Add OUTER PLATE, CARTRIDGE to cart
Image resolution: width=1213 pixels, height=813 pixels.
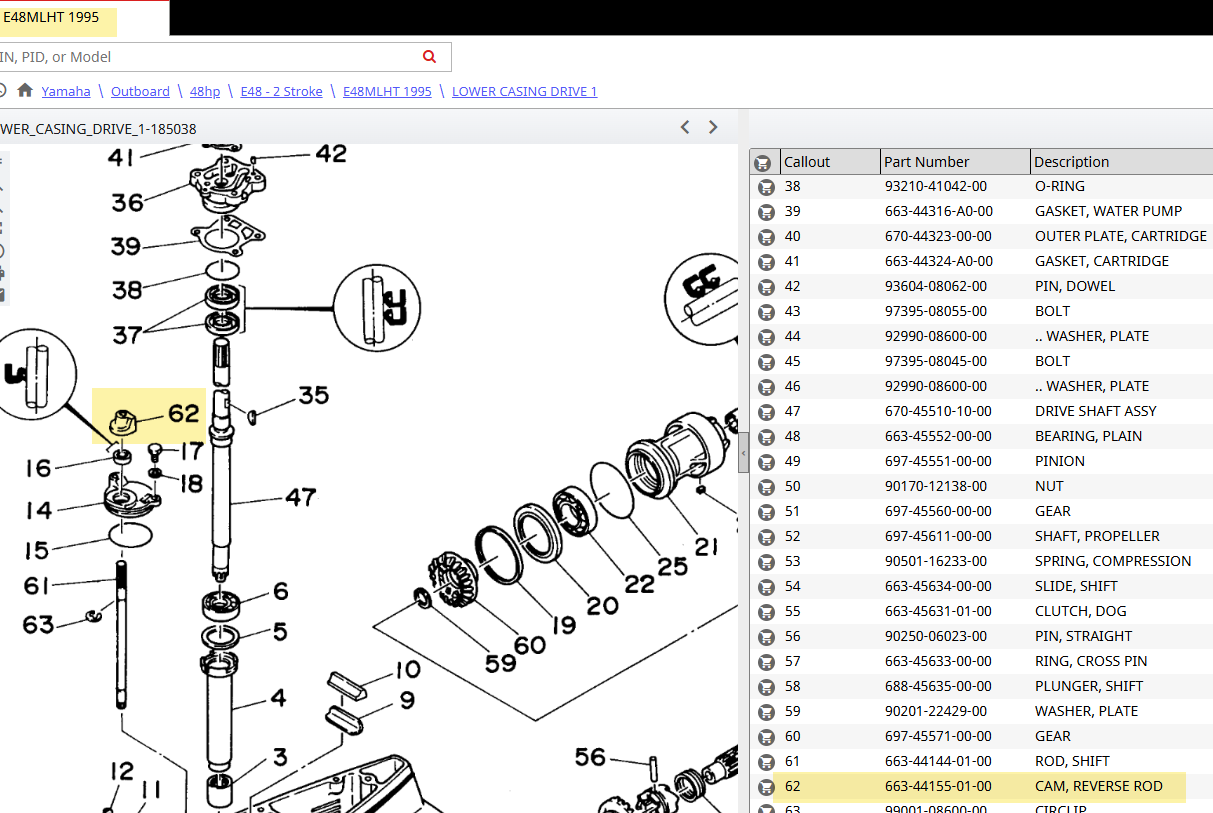[766, 237]
